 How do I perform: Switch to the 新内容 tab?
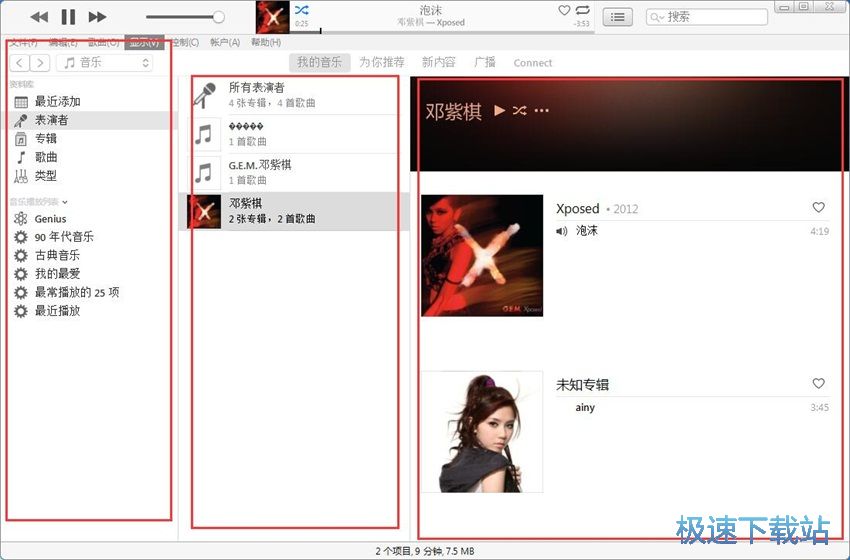tap(439, 62)
